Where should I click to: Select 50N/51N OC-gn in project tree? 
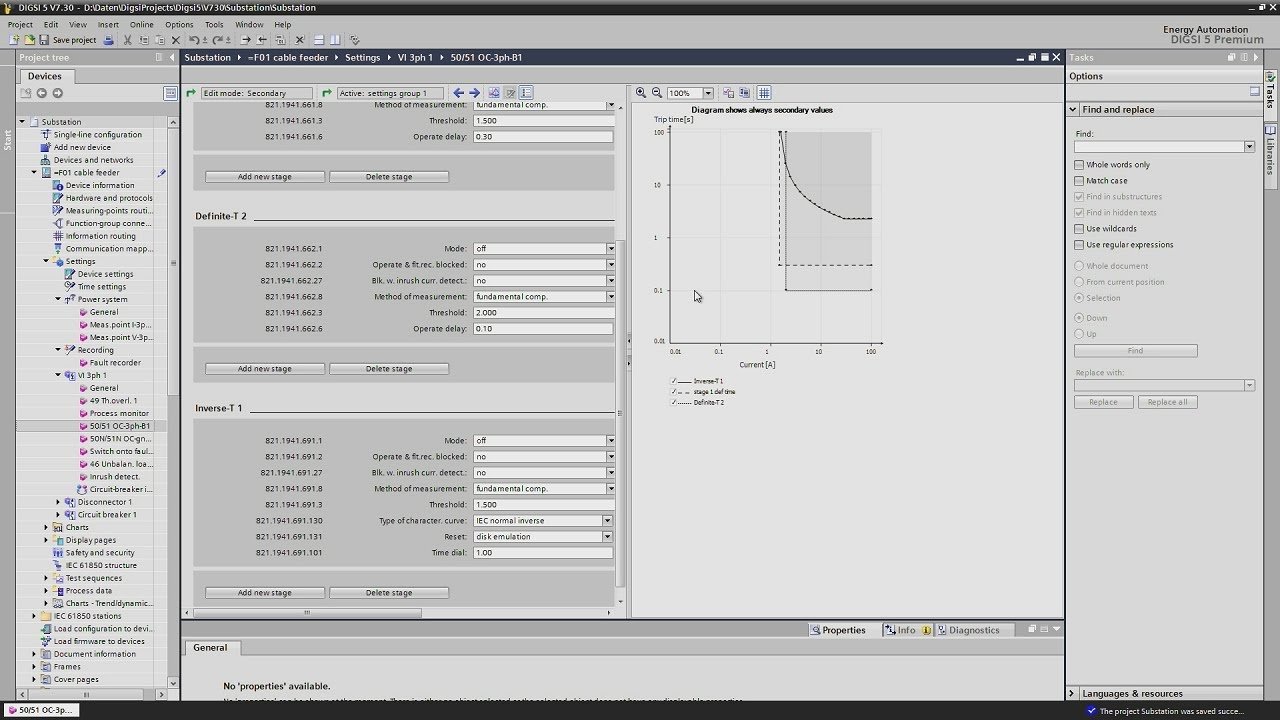coord(119,439)
